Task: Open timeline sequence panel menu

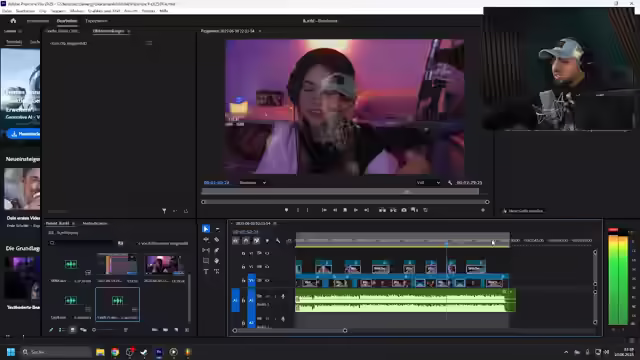Action: [x=275, y=223]
